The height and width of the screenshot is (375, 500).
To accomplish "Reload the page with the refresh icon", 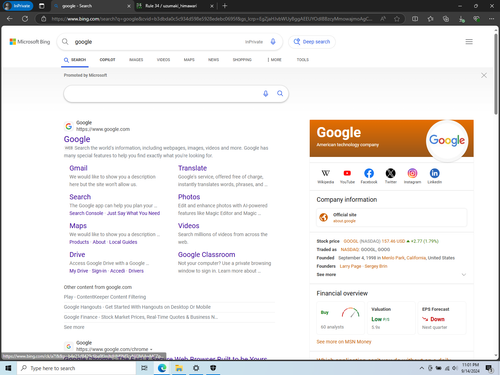I will click(25, 19).
